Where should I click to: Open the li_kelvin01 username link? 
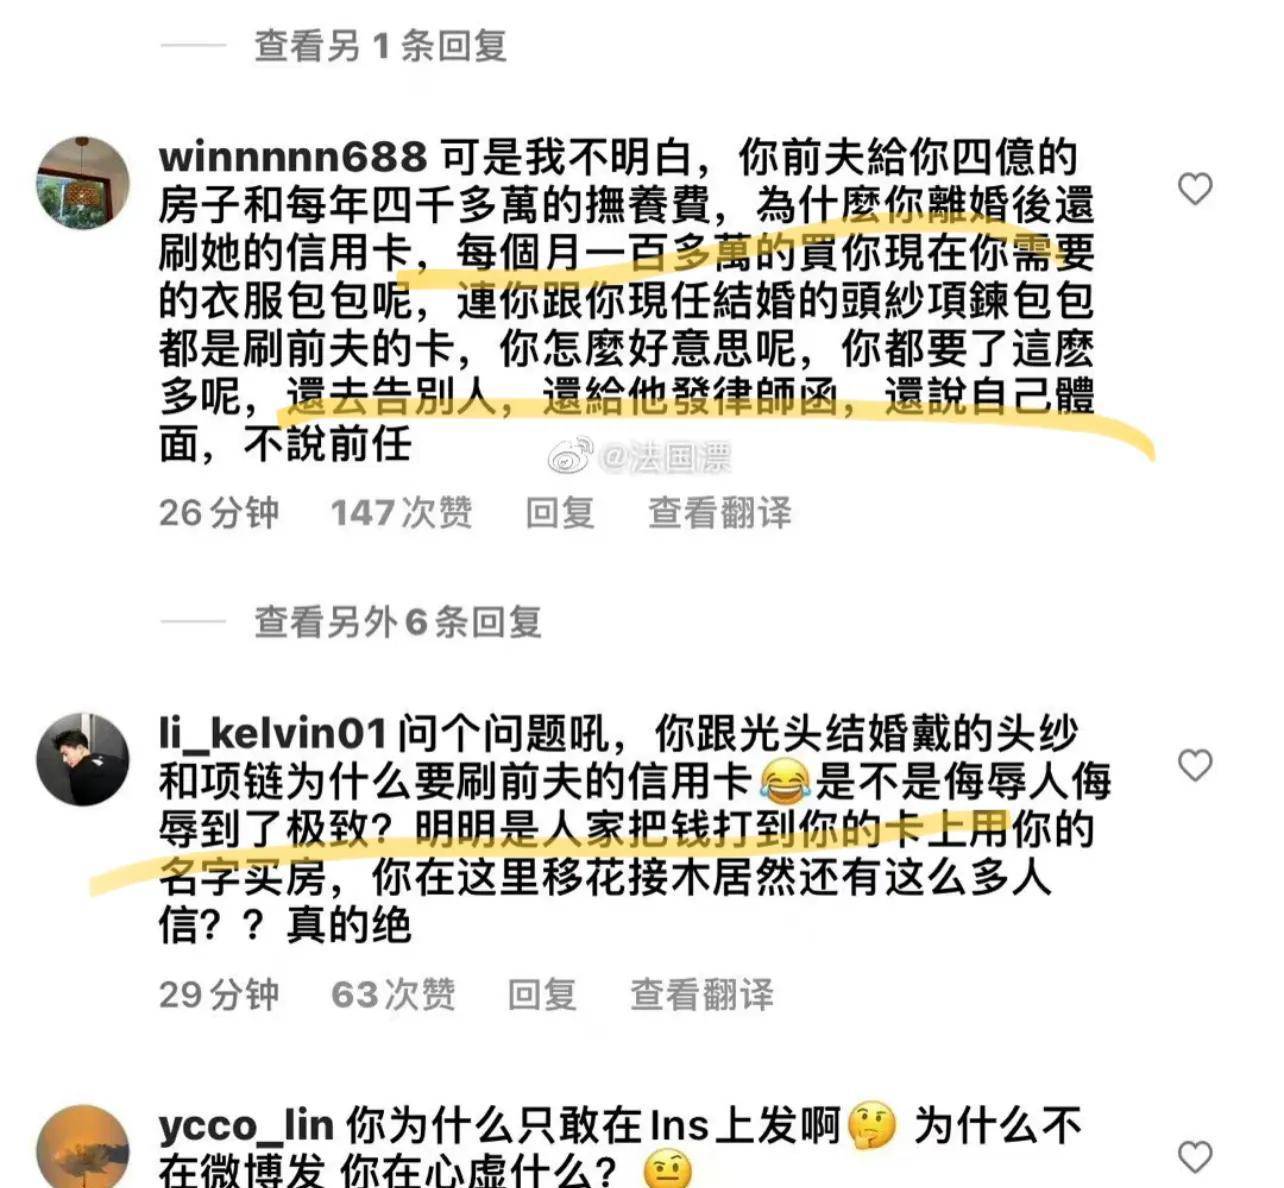pos(273,734)
